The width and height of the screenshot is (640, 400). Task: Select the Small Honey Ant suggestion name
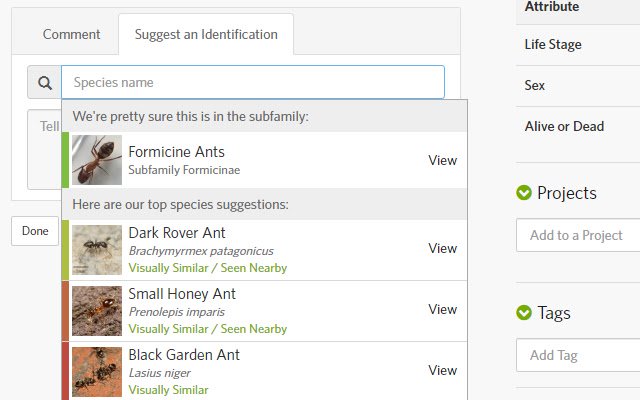click(x=182, y=294)
